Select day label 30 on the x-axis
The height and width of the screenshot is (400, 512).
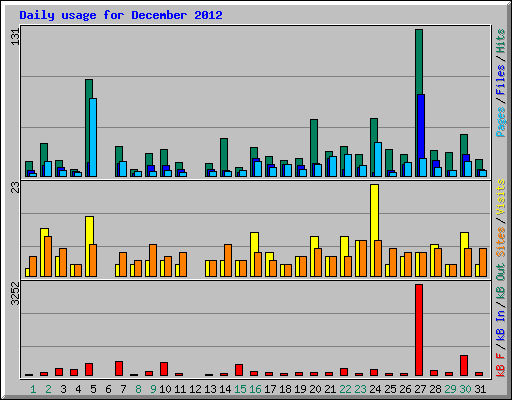pyautogui.click(x=465, y=389)
